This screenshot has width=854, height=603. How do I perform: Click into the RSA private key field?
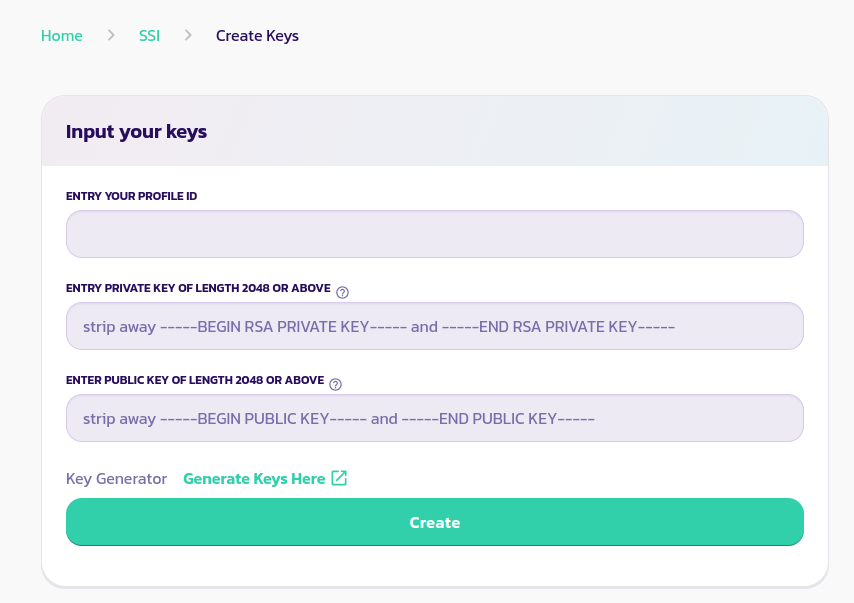[434, 326]
